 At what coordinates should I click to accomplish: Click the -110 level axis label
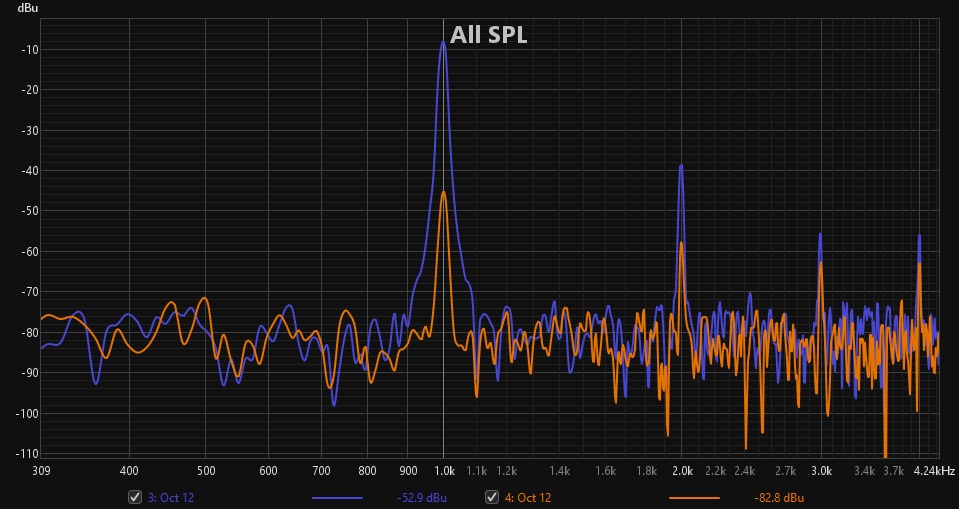(x=27, y=454)
